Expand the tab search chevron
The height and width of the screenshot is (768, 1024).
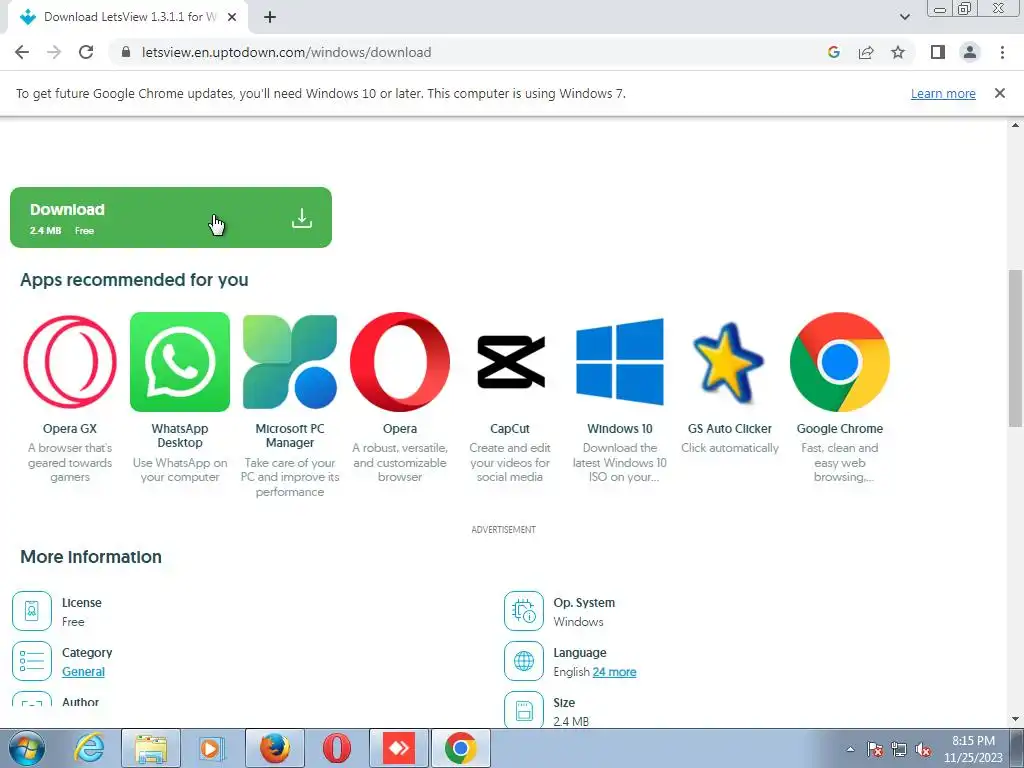(x=904, y=17)
